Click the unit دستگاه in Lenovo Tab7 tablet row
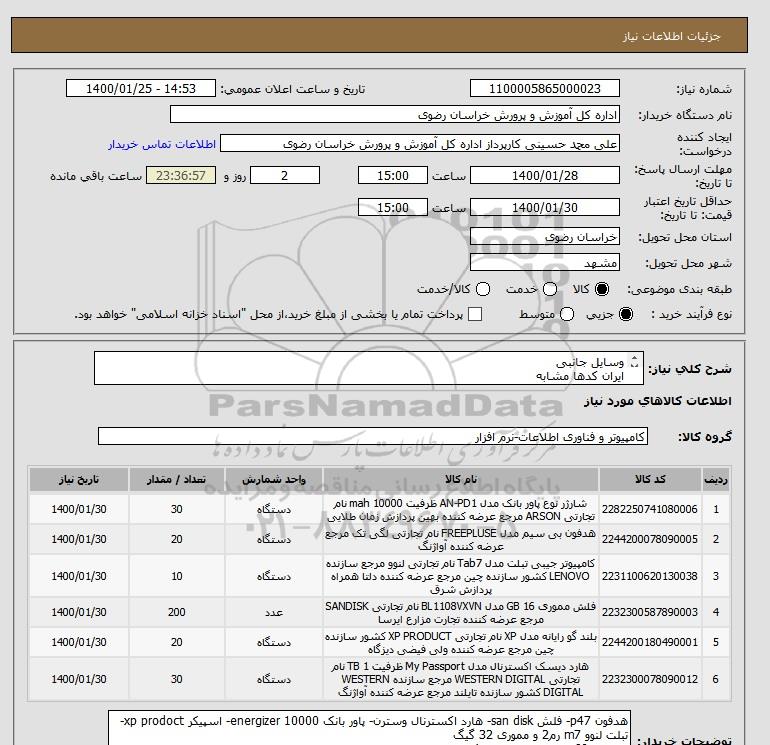This screenshot has height=745, width=770. [274, 576]
